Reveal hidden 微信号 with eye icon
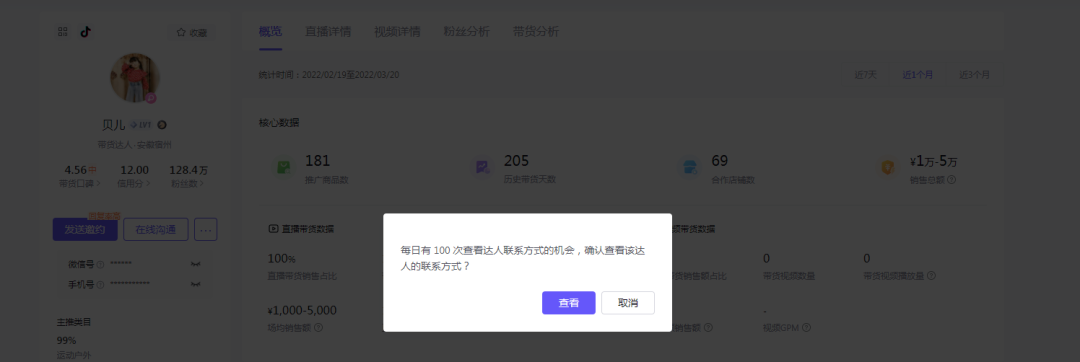Image resolution: width=1080 pixels, height=362 pixels. [196, 264]
